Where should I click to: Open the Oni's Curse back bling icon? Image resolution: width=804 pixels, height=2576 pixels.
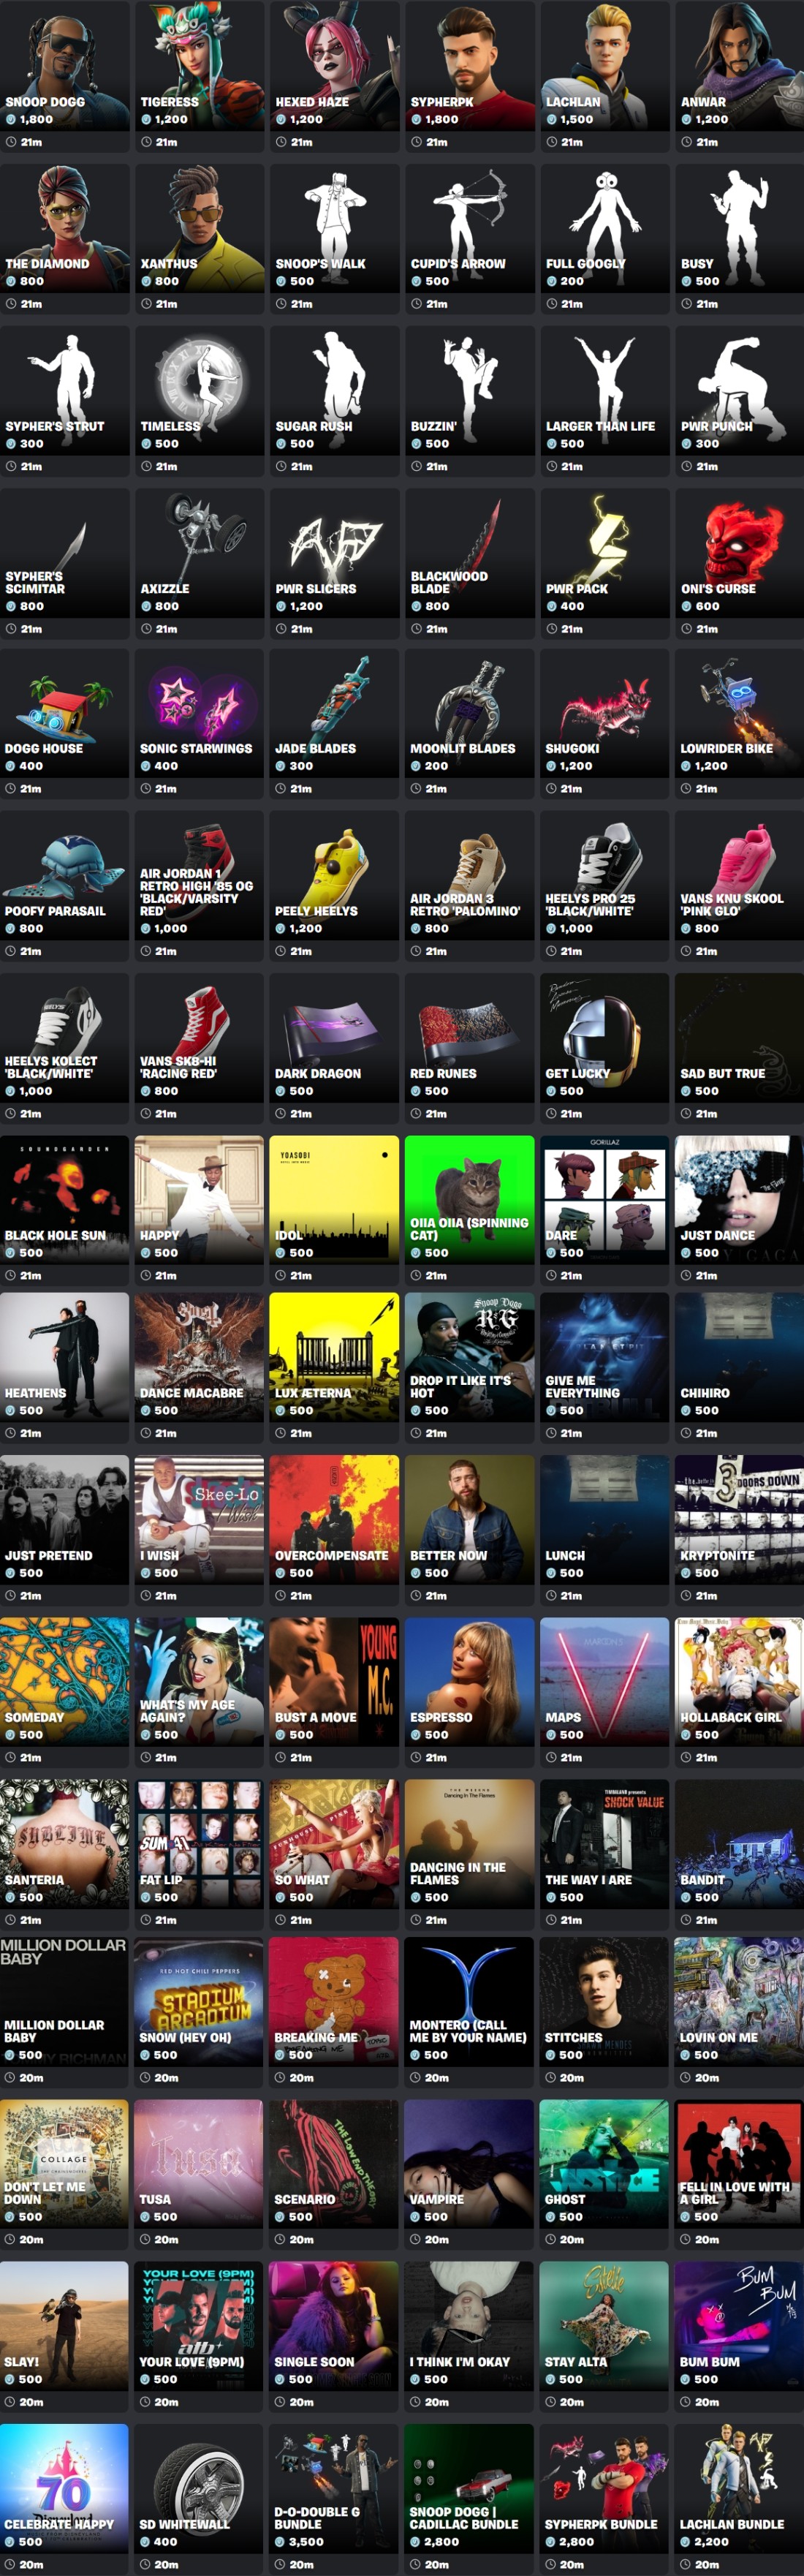pyautogui.click(x=740, y=553)
